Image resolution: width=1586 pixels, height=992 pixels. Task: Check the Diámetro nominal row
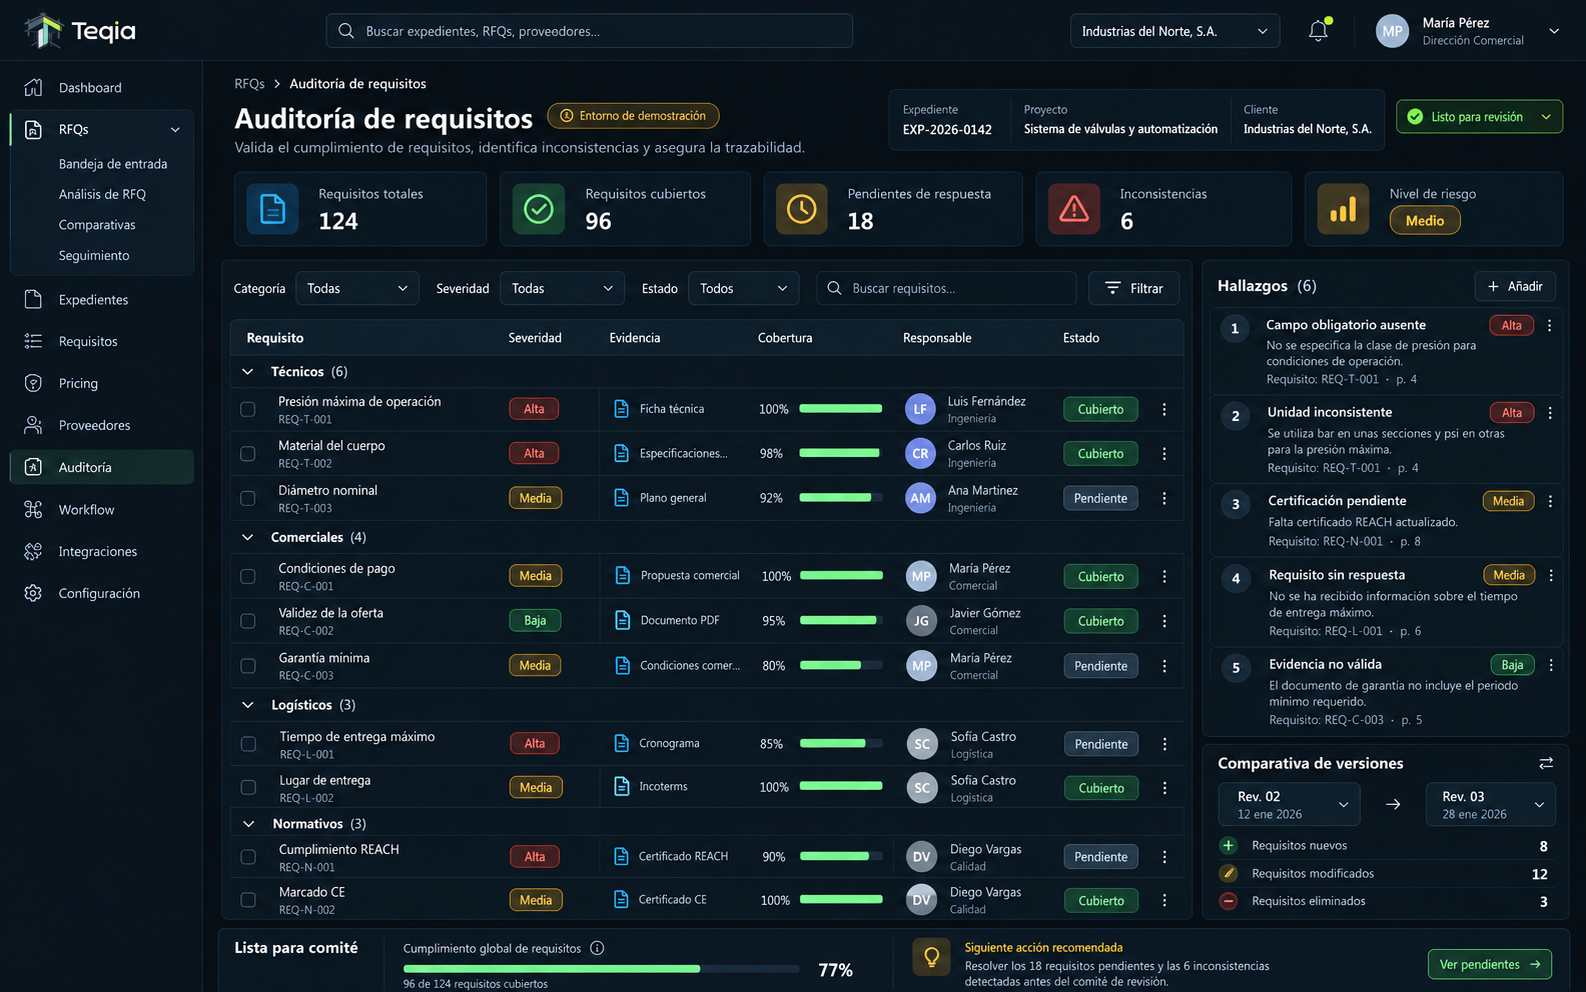248,498
